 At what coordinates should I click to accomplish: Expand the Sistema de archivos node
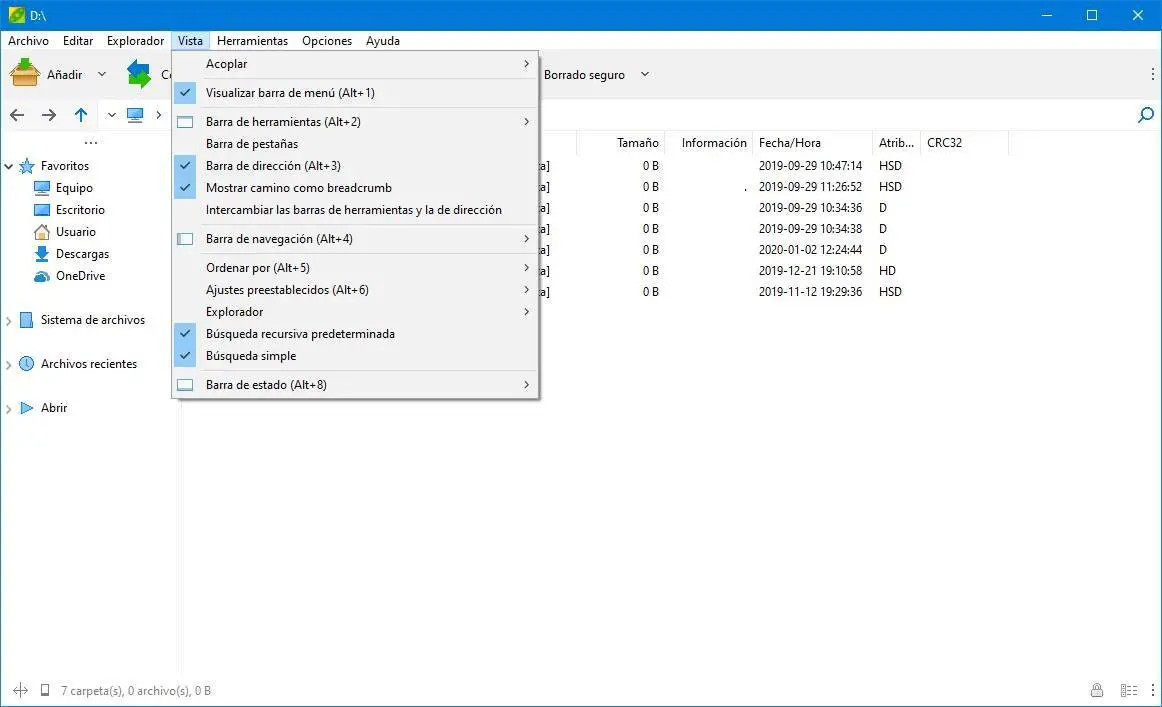pyautogui.click(x=9, y=321)
